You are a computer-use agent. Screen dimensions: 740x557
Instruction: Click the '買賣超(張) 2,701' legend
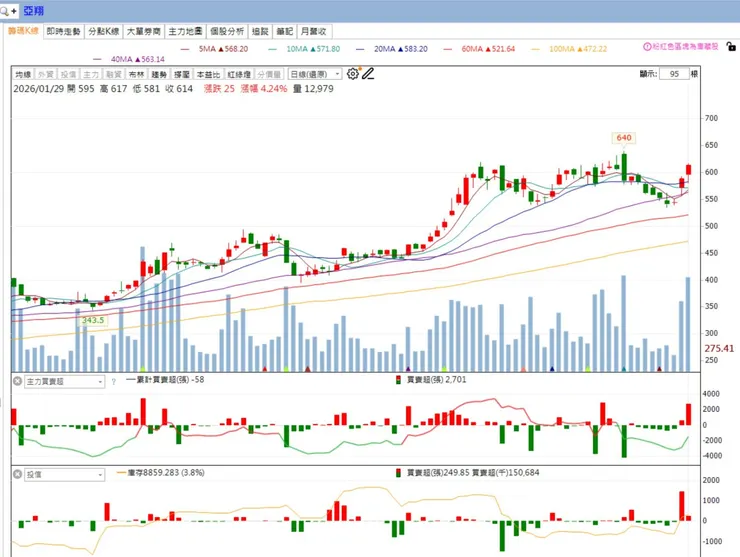[x=431, y=380]
